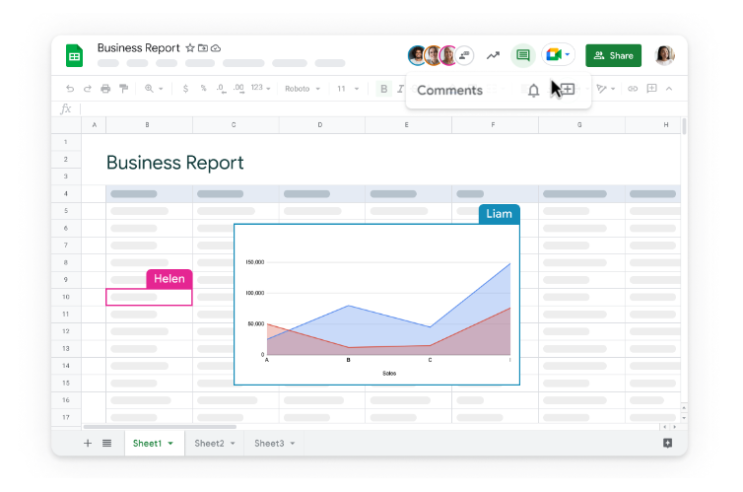
Task: Expand the Google Meet dropdown
Action: coord(567,55)
